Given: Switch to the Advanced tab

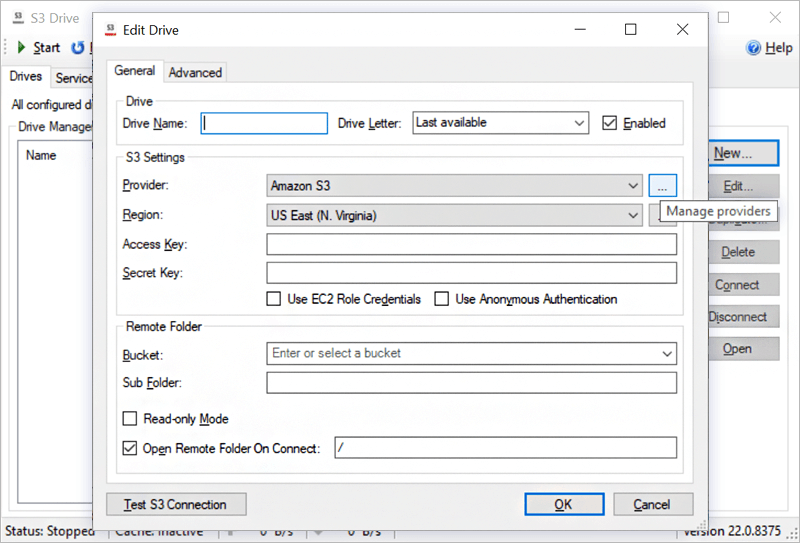Looking at the screenshot, I should tap(195, 72).
